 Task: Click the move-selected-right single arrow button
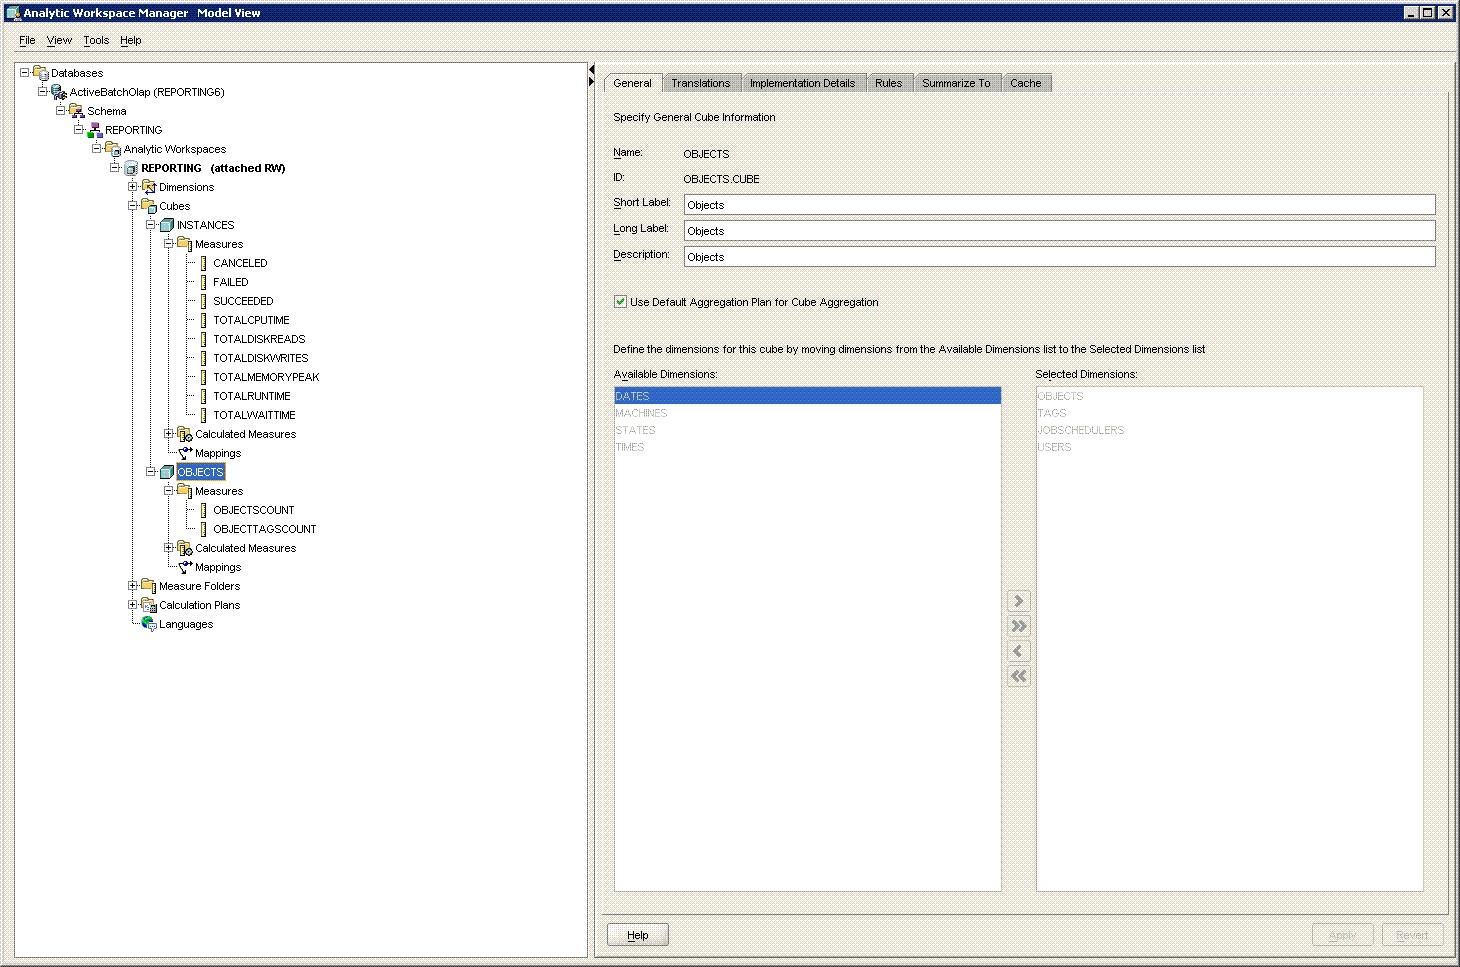(x=1019, y=601)
